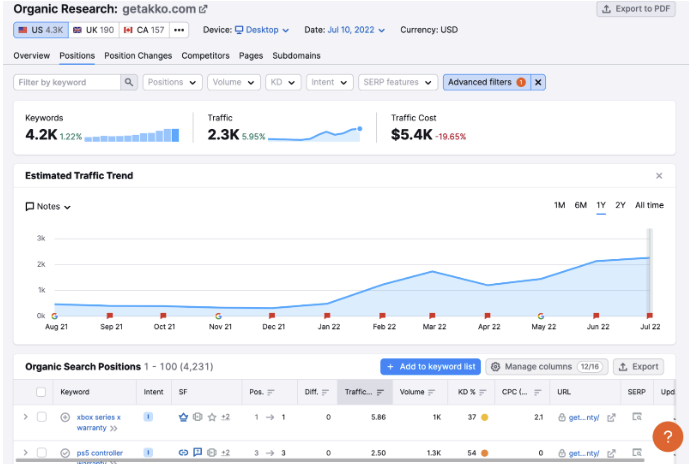Select checkbox for ps5 controller row
This screenshot has height=464, width=690.
pyautogui.click(x=42, y=453)
